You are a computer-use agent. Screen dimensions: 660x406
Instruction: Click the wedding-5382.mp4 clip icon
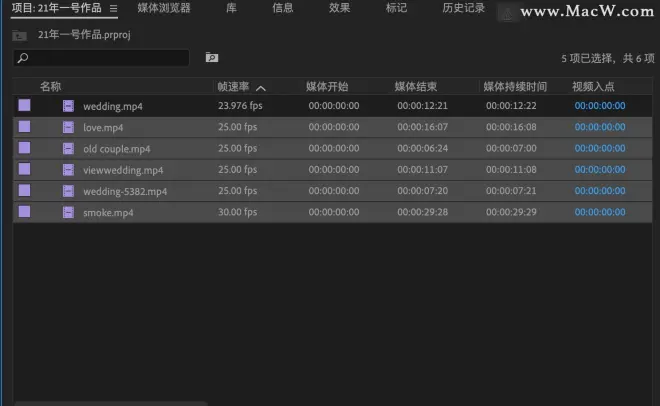(x=68, y=191)
